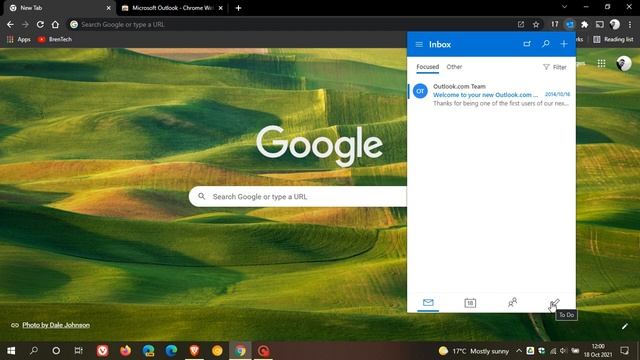Click the Outlook search magnifier icon
Image resolution: width=640 pixels, height=360 pixels.
[546, 44]
